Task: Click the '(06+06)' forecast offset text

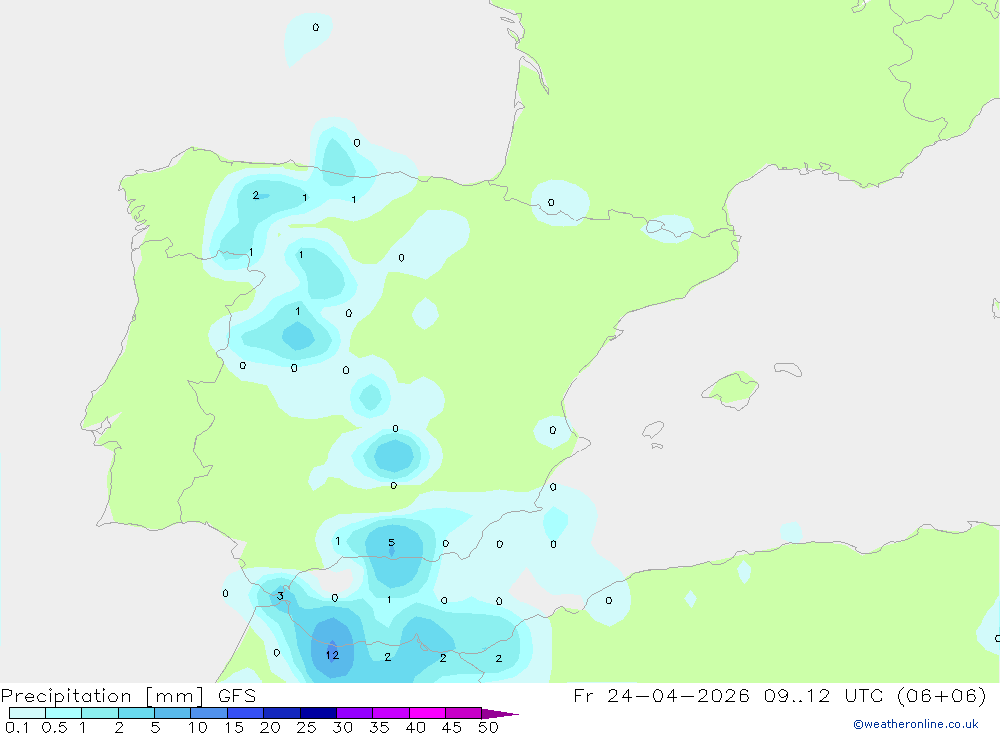Action: point(942,695)
